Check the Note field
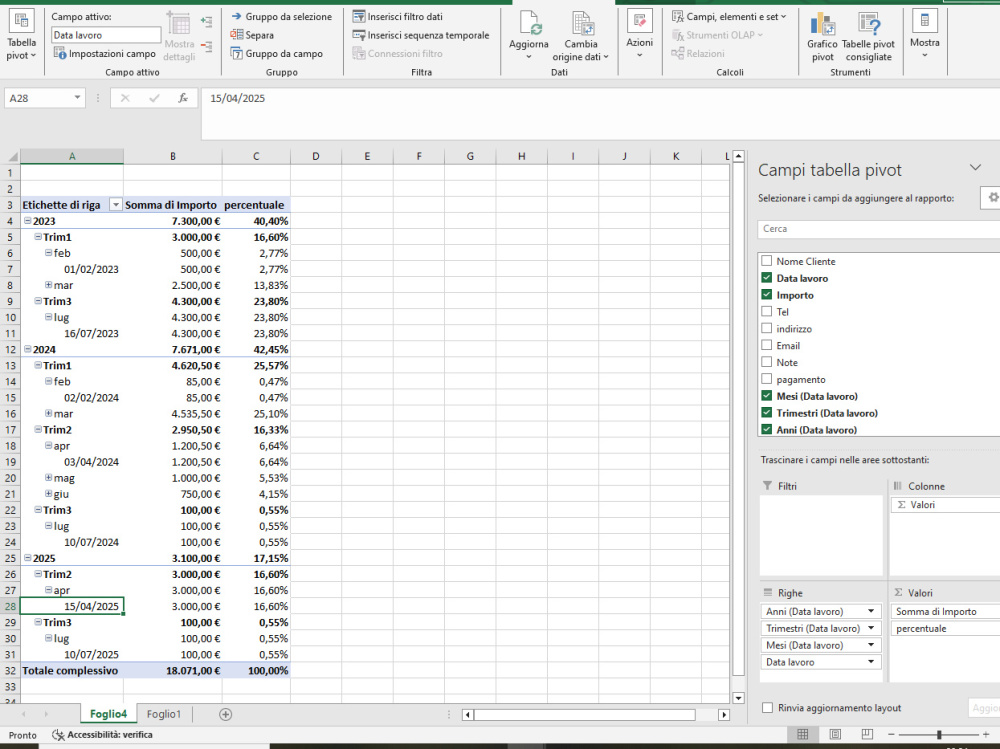Viewport: 1000px width, 749px height. [x=767, y=362]
